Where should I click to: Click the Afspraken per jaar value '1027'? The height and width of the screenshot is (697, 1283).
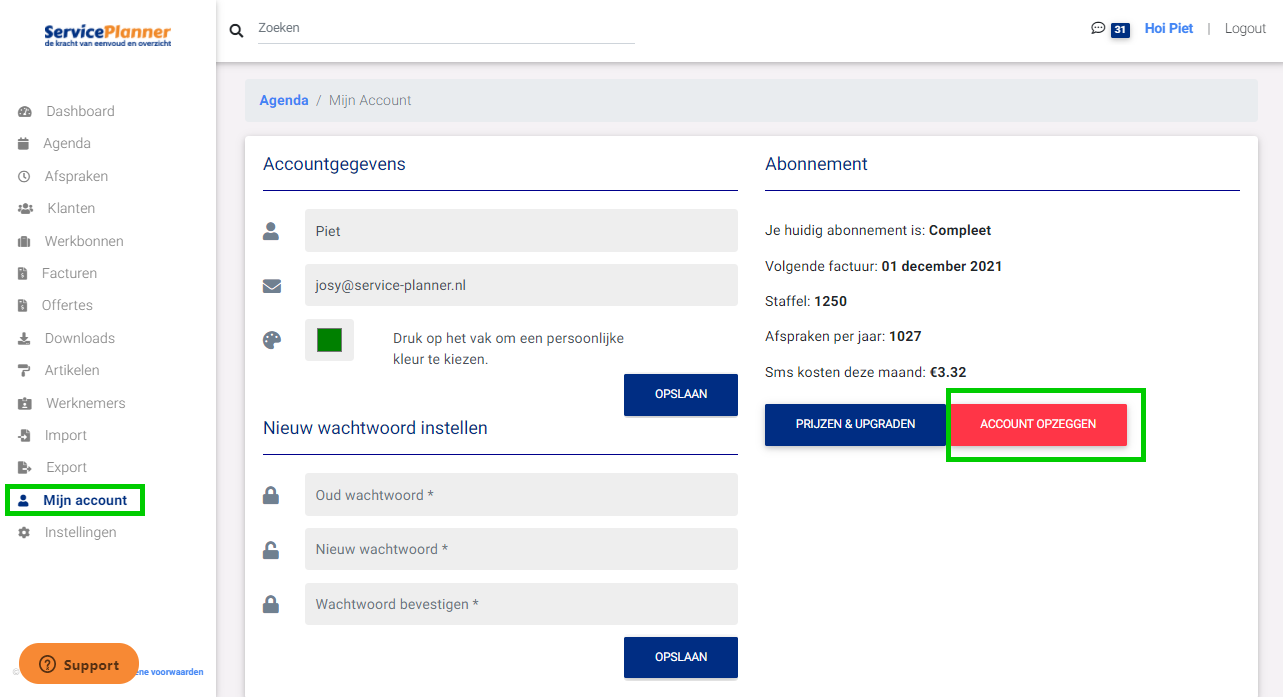click(x=905, y=336)
